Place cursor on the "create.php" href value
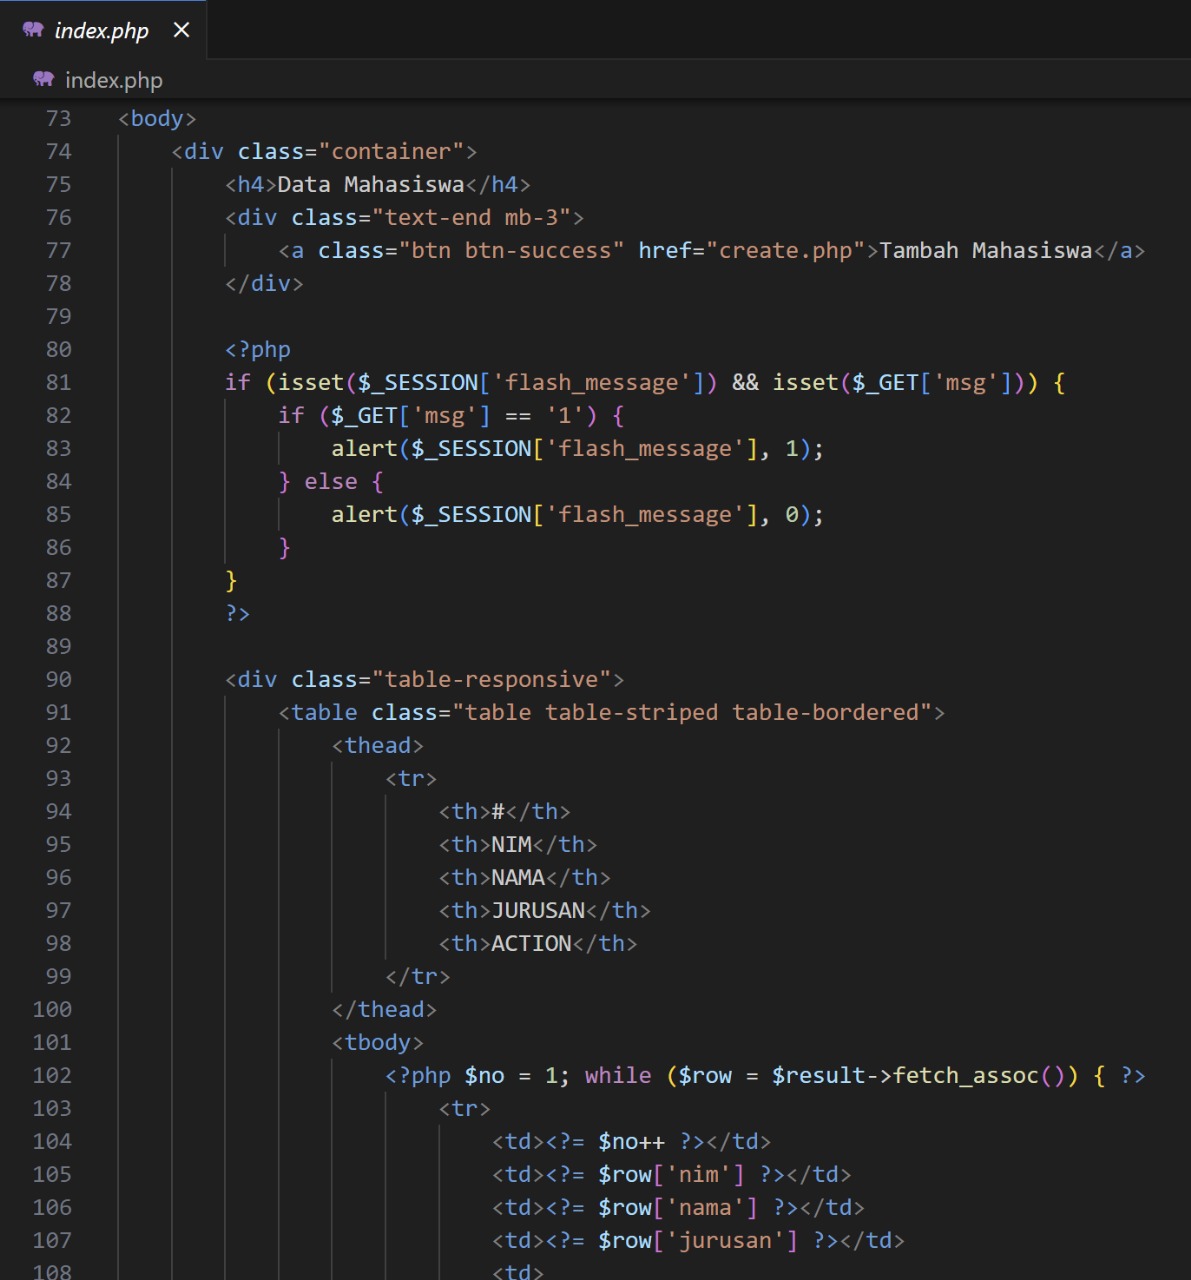Viewport: 1191px width, 1280px height. (785, 250)
